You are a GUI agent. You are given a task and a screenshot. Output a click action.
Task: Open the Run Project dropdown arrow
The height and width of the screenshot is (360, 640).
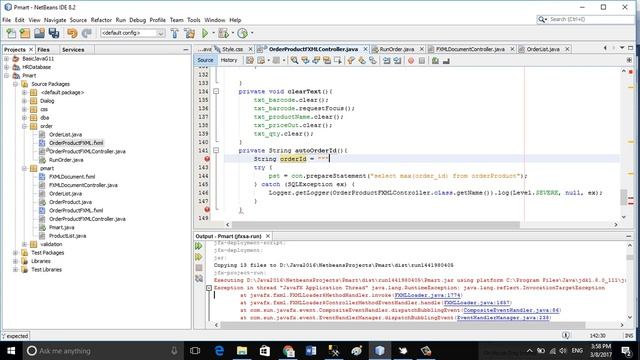point(213,33)
